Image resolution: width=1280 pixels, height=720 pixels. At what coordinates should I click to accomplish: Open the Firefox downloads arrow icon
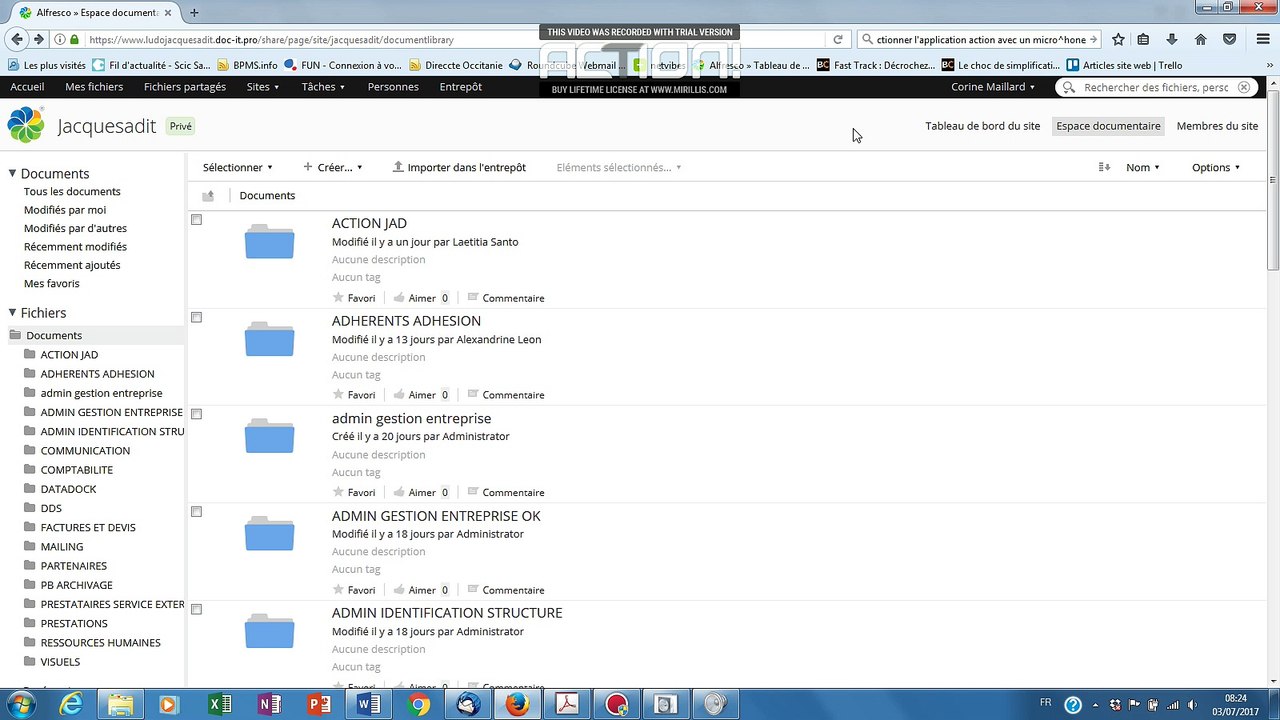click(x=1172, y=40)
